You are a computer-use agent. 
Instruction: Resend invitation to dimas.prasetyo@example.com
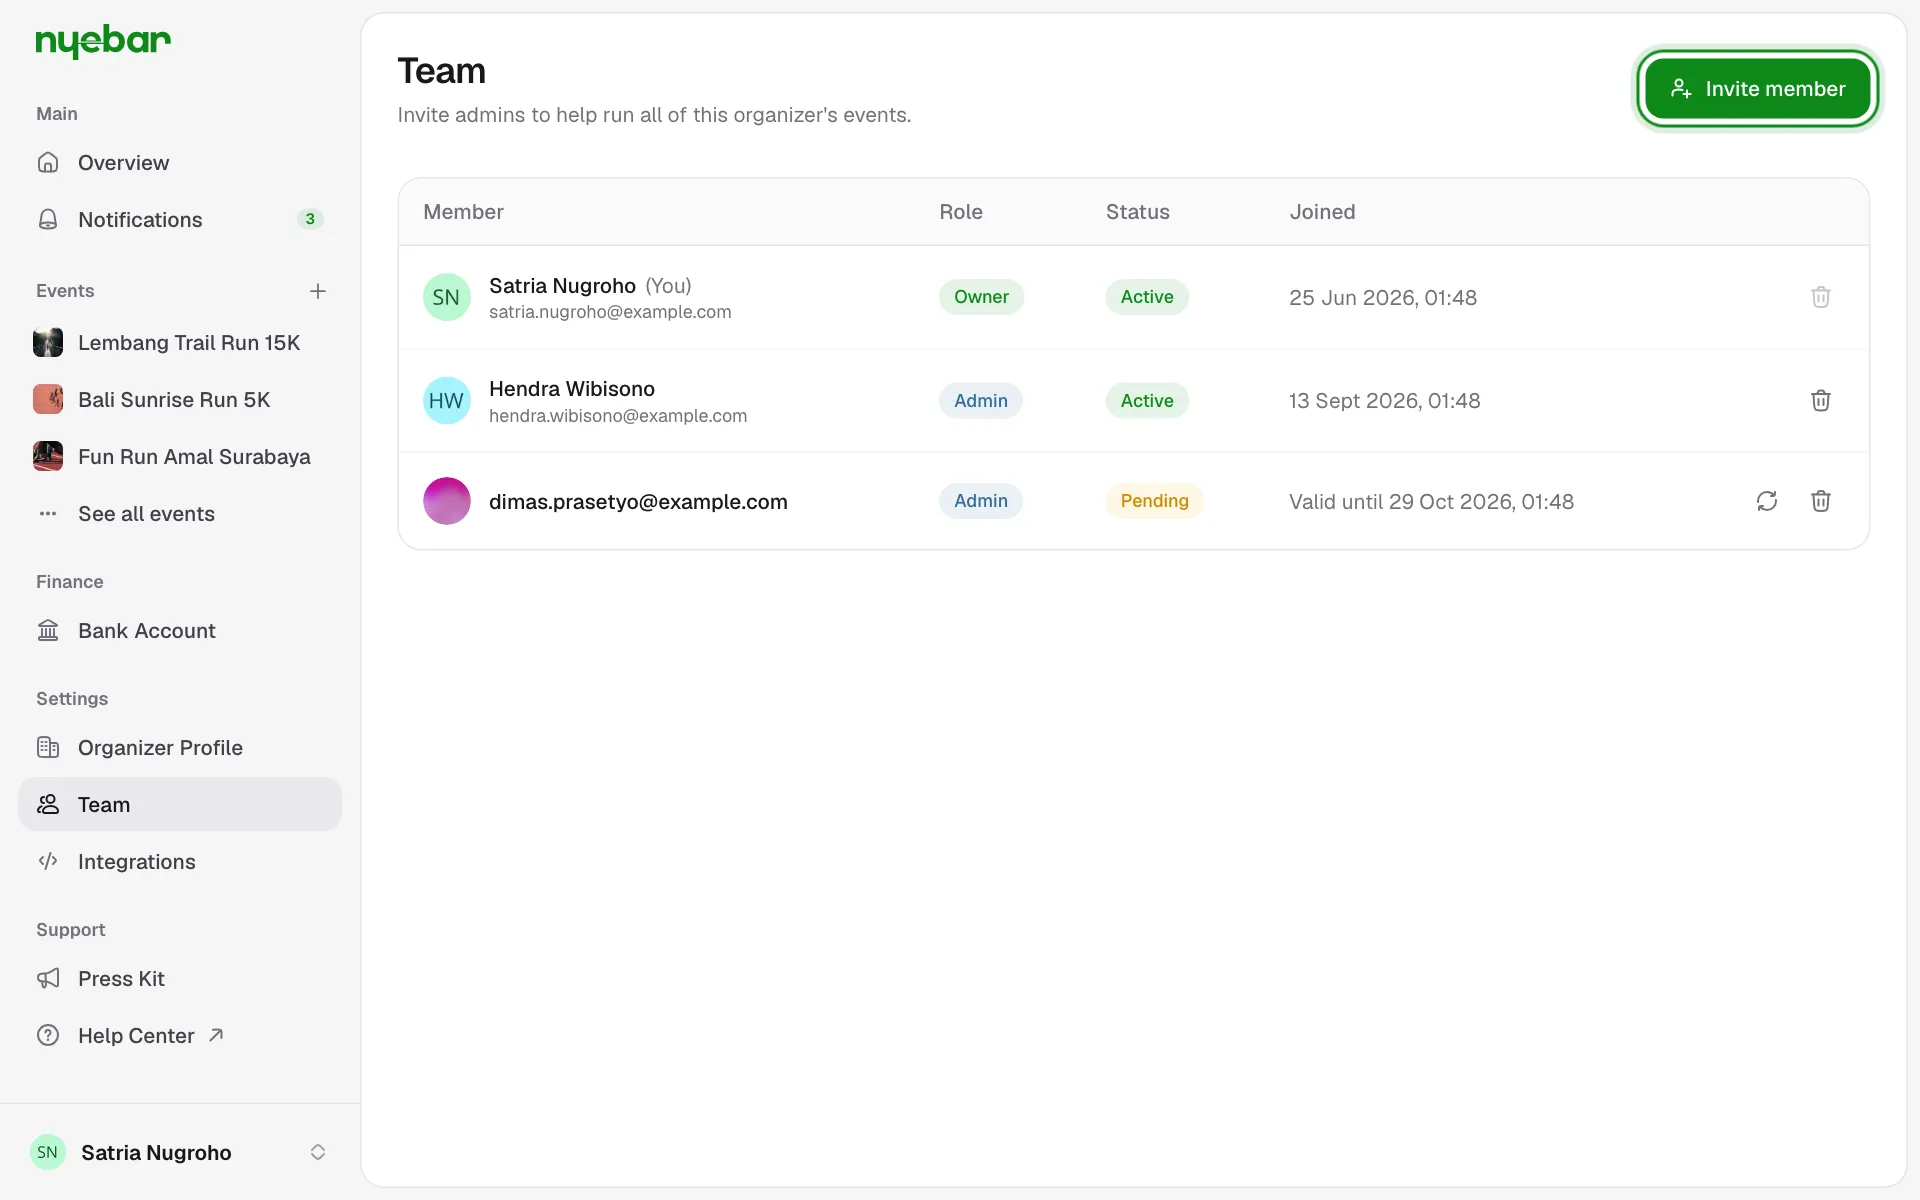[1767, 501]
